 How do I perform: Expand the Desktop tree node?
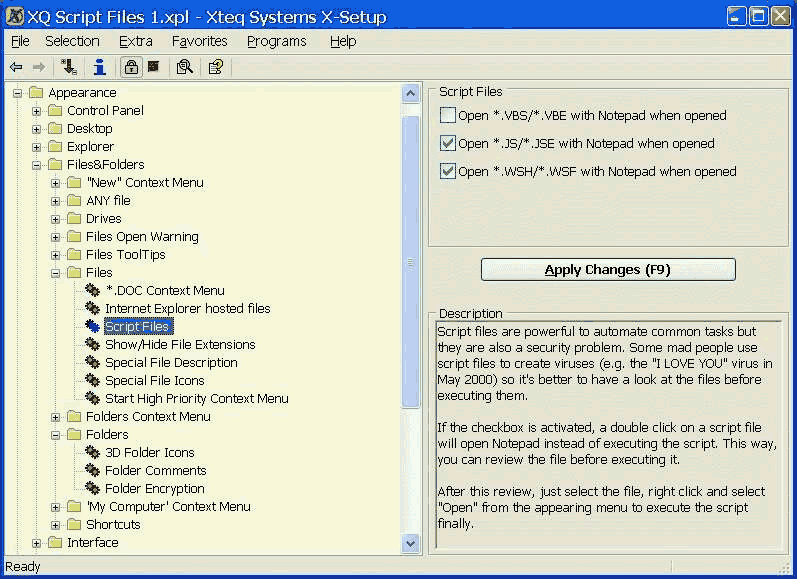point(37,129)
